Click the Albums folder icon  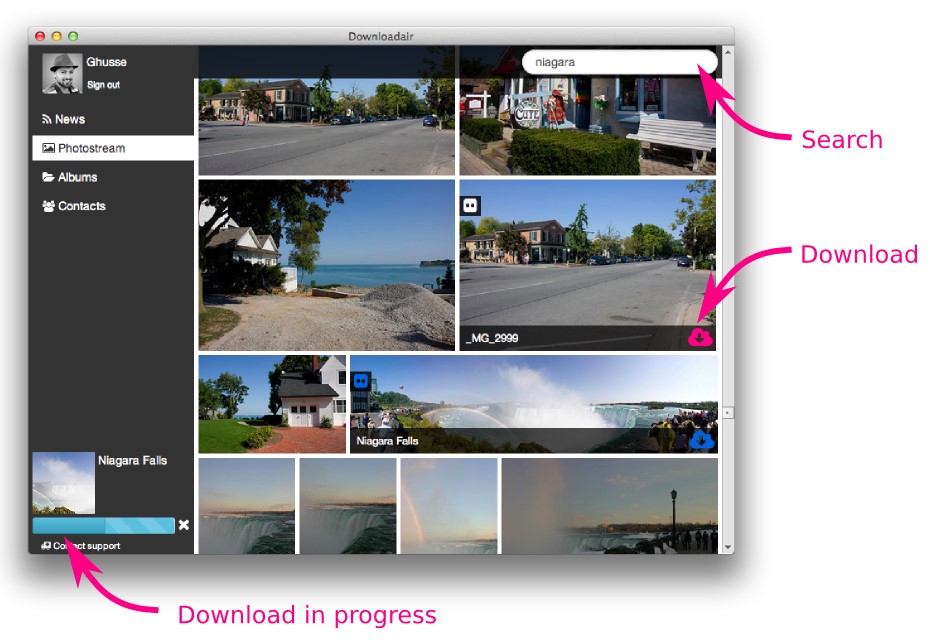[48, 177]
